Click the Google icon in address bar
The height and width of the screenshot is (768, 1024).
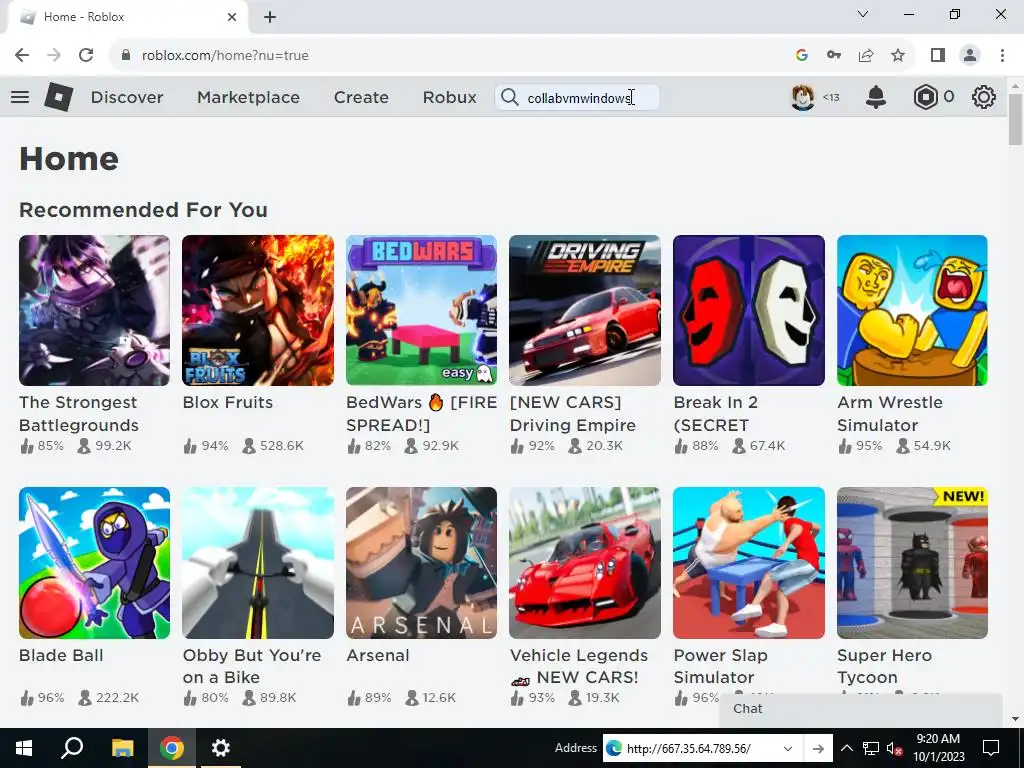[802, 56]
